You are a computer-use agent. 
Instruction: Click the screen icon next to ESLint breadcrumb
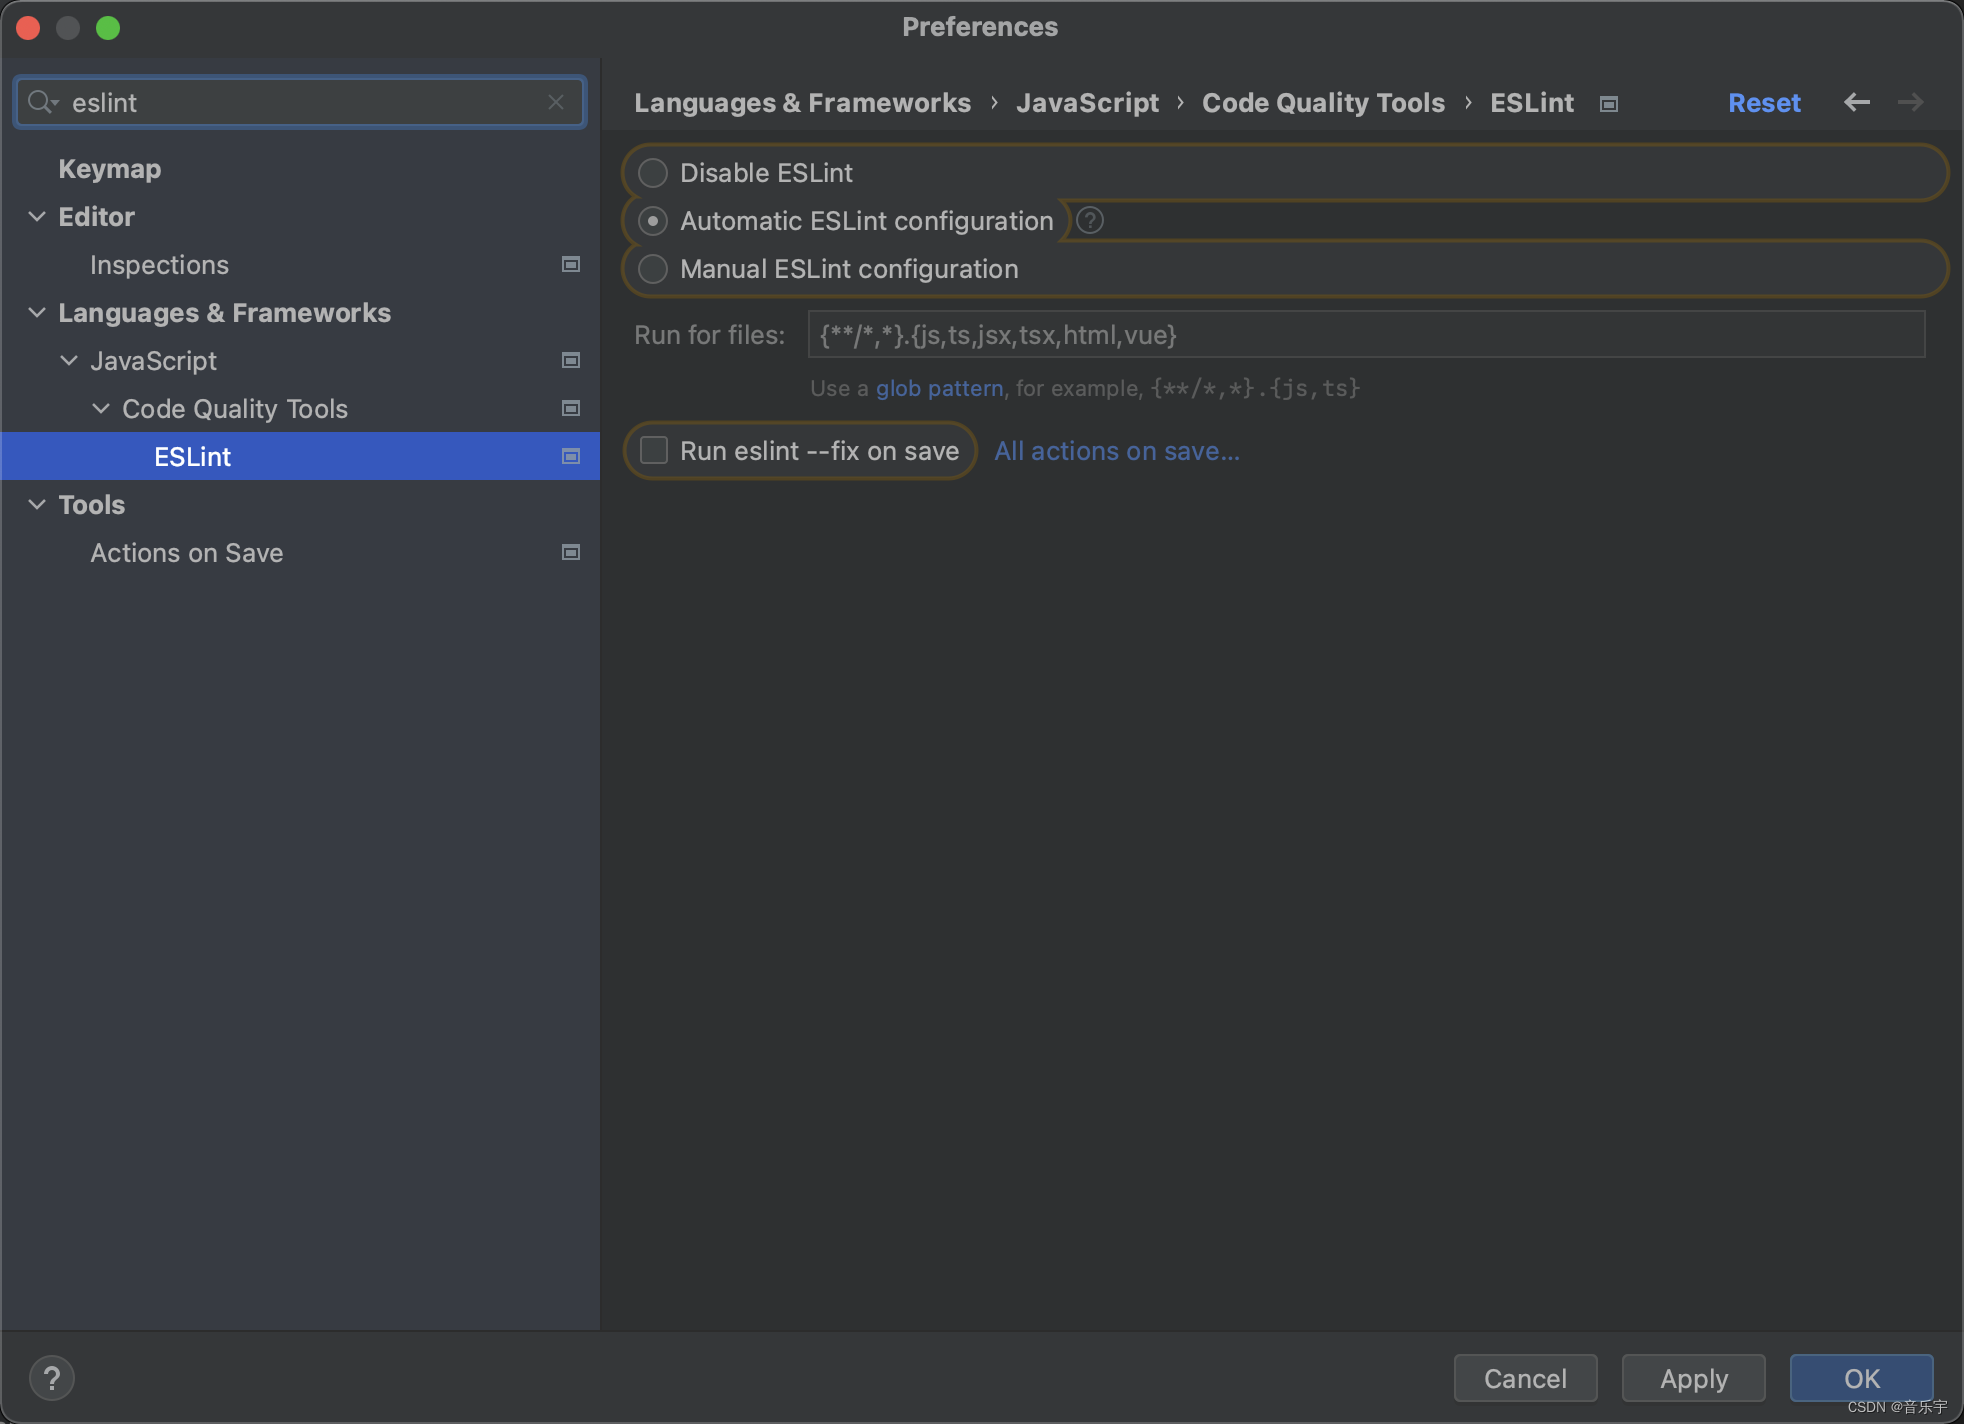[1608, 103]
